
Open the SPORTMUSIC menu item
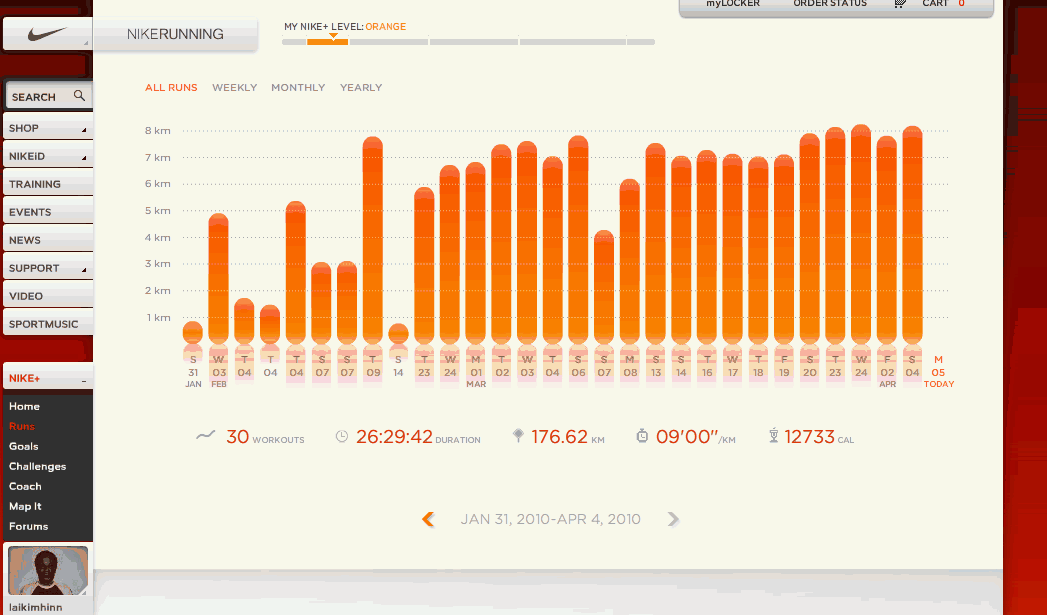(x=48, y=324)
